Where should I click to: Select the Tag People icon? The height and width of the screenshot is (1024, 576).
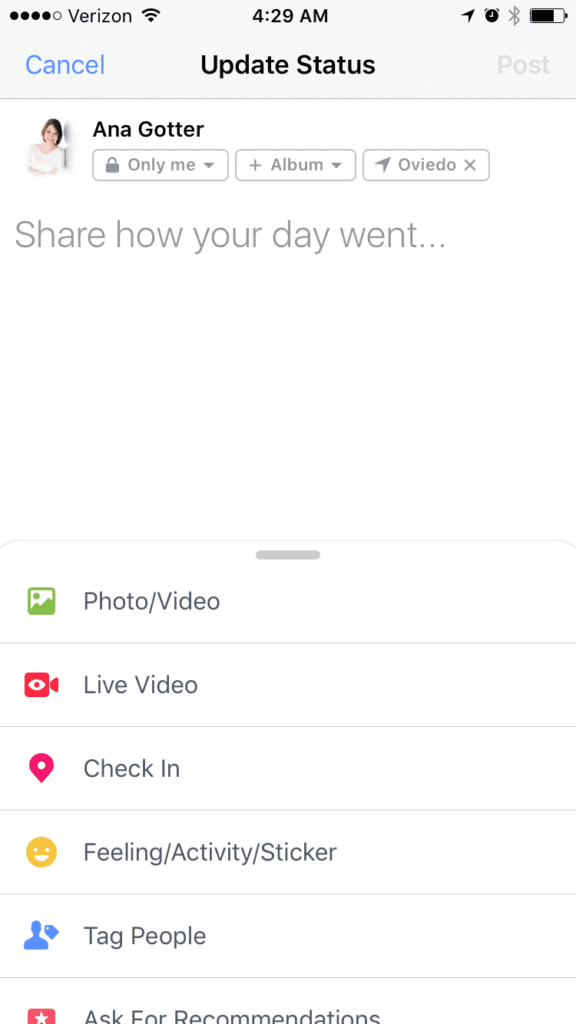(43, 936)
